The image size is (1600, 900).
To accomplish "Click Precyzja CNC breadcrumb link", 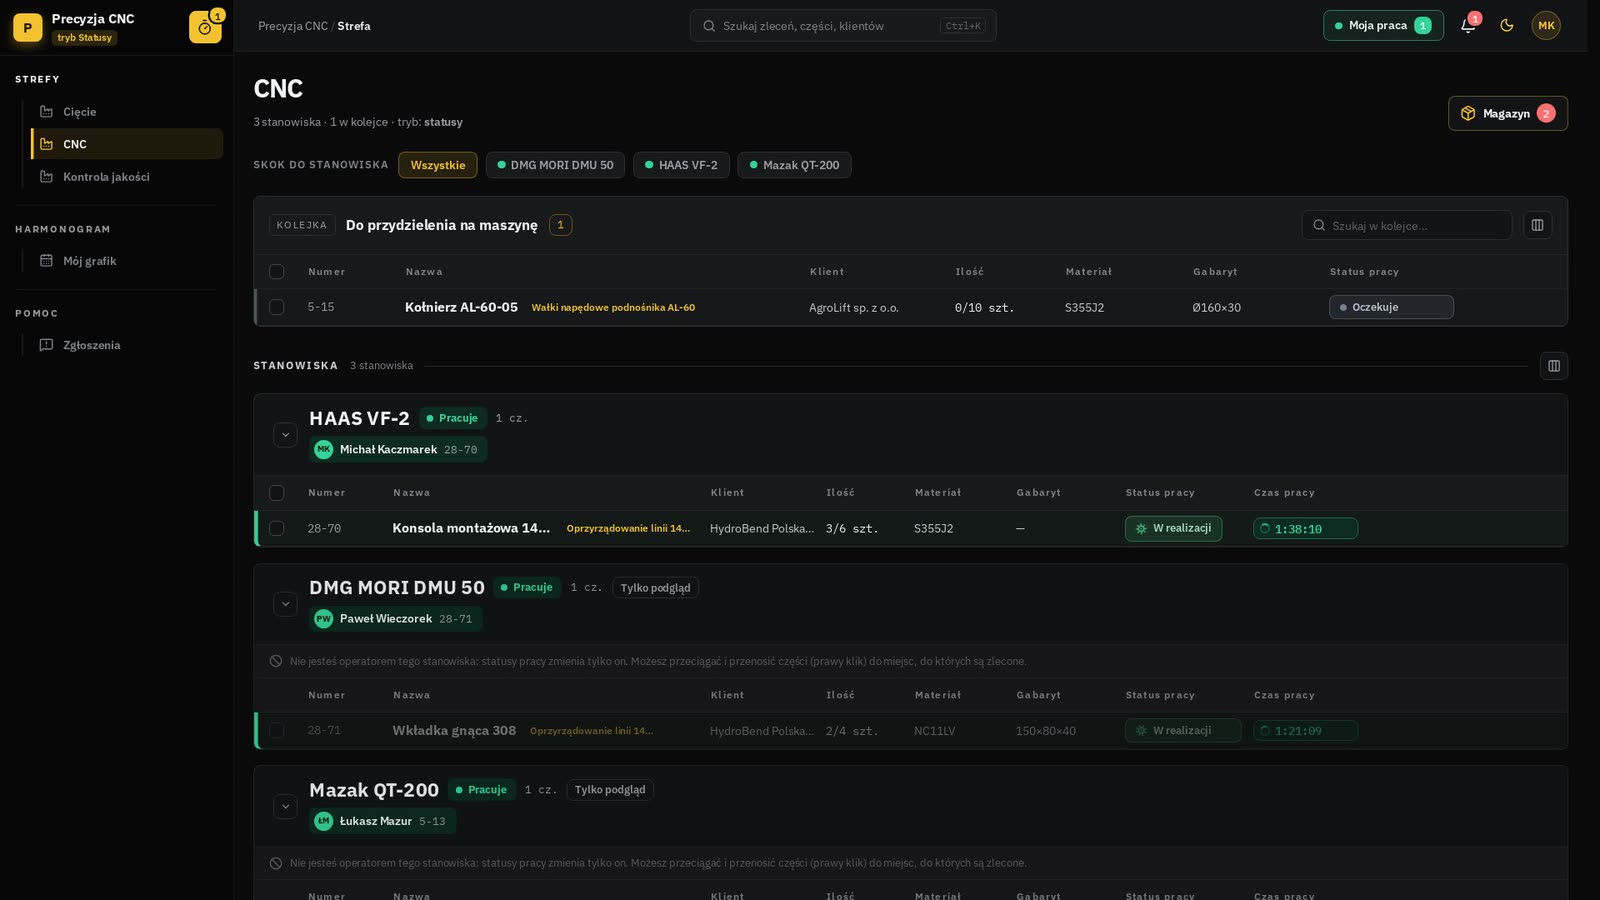I will 293,26.
